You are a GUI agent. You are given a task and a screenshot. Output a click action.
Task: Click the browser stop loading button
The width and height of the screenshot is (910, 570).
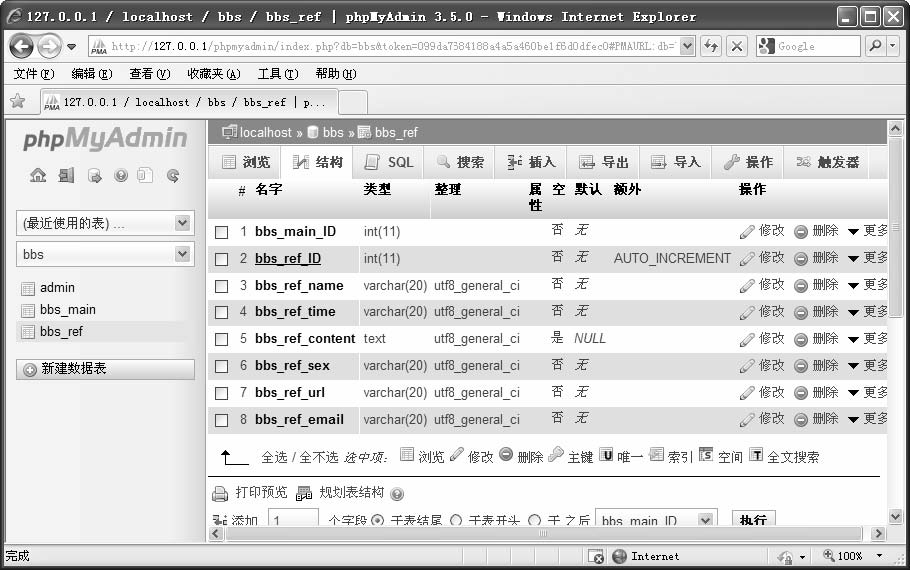(x=736, y=46)
